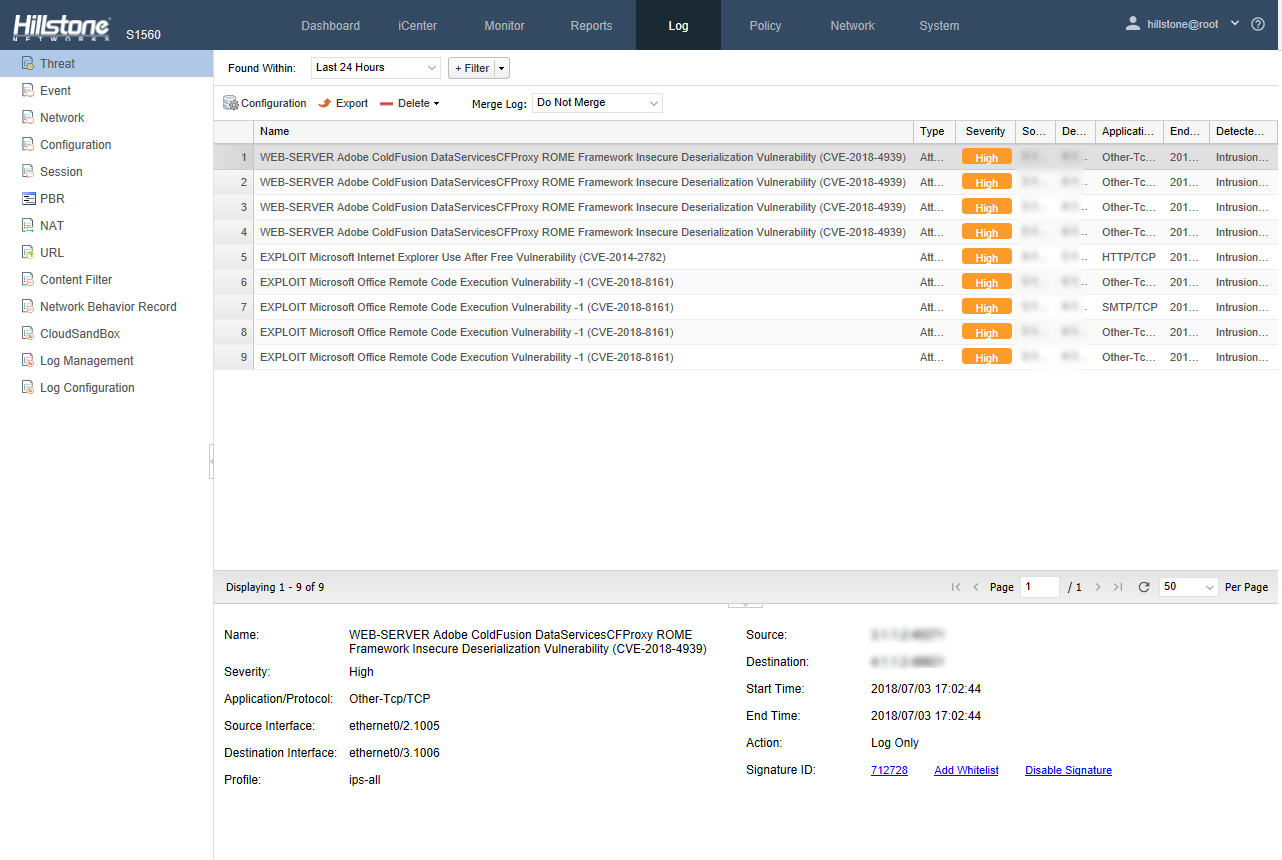The width and height of the screenshot is (1282, 860).
Task: Go to next page arrow
Action: [x=1098, y=587]
